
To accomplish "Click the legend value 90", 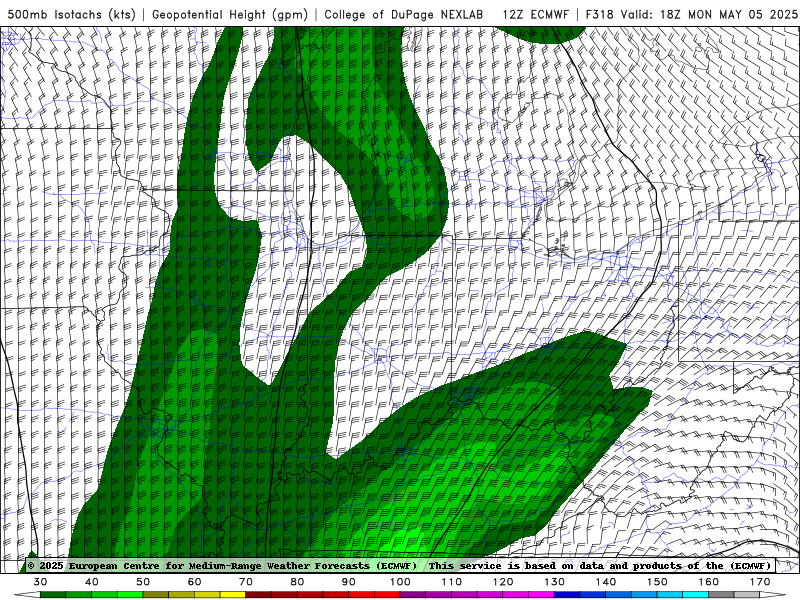I will tap(349, 582).
